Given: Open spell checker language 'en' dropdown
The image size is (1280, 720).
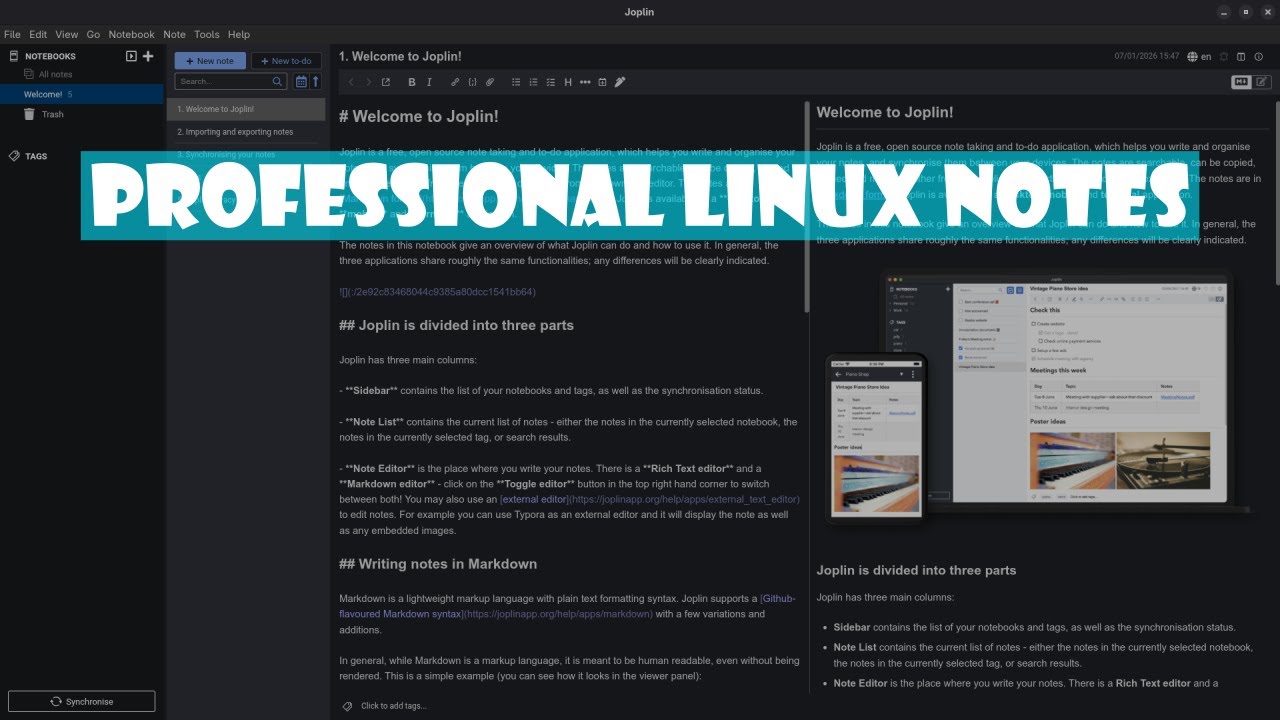Looking at the screenshot, I should [x=1199, y=57].
